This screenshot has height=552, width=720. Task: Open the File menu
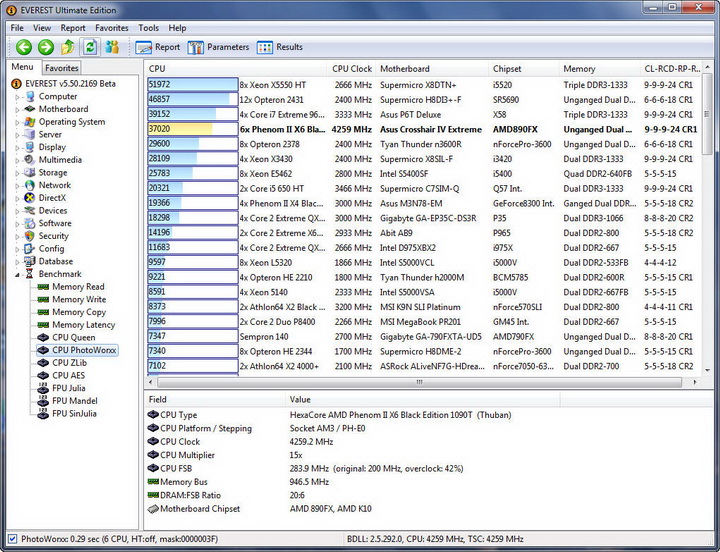tap(17, 28)
